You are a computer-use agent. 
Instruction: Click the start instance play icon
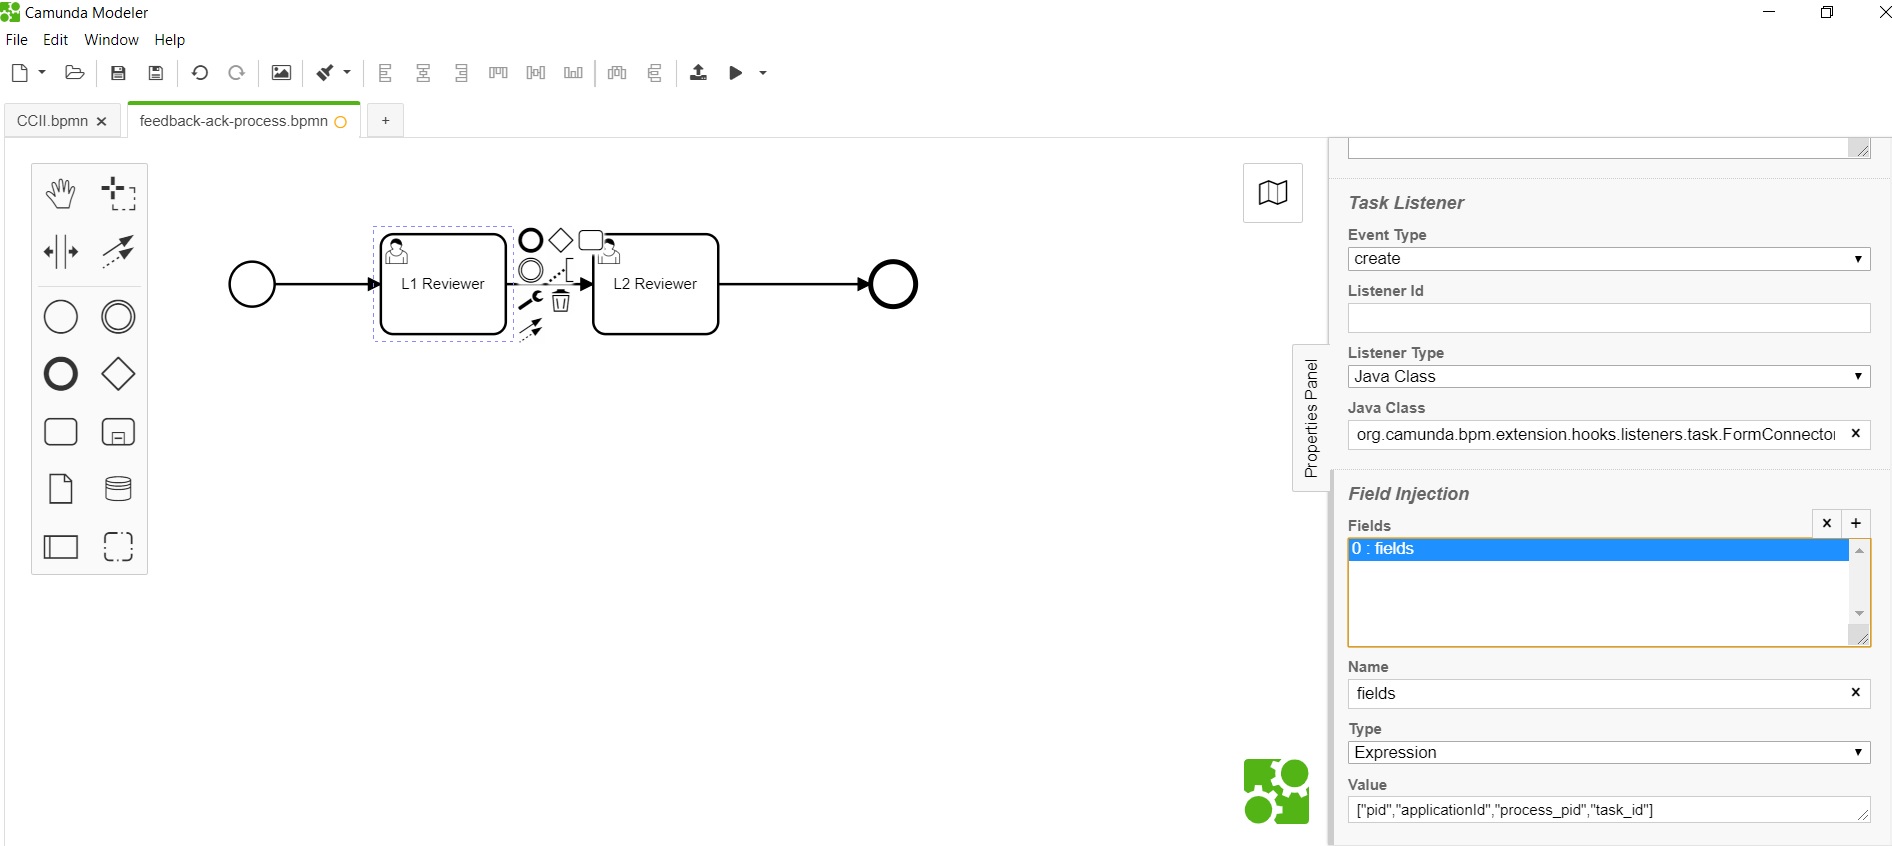736,73
